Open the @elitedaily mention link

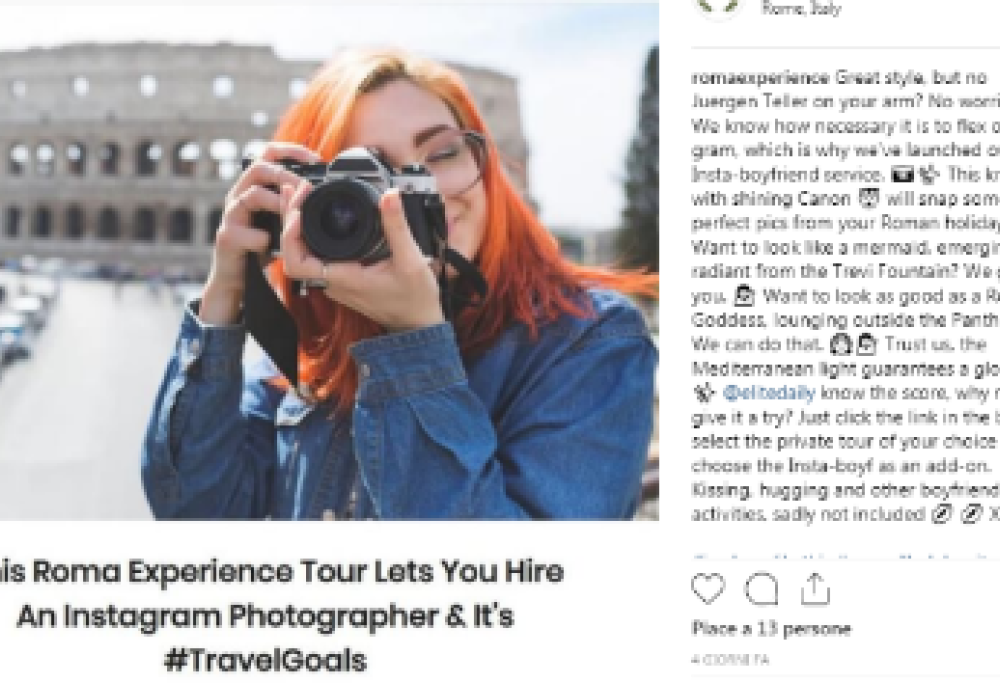click(769, 393)
